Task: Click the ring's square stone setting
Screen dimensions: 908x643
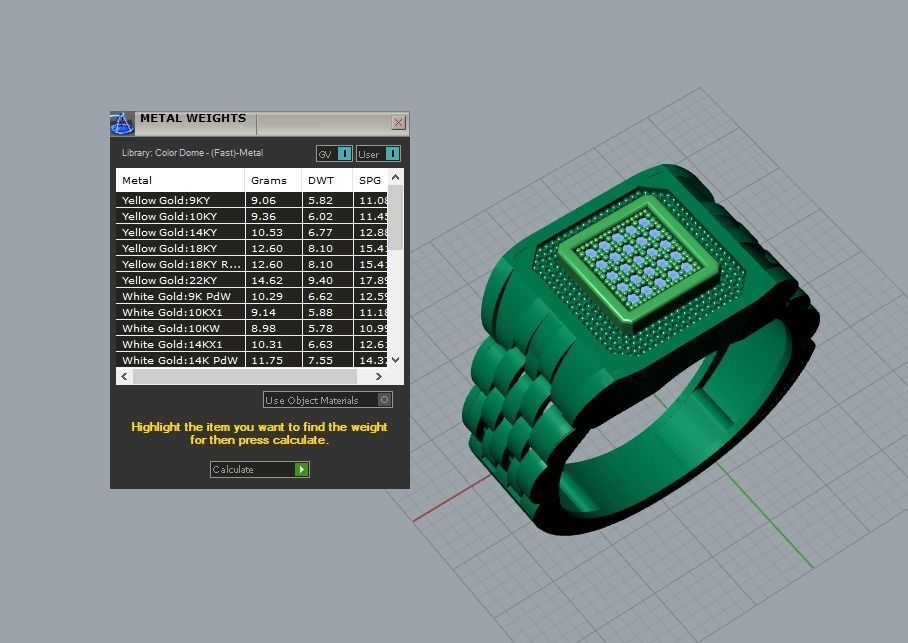Action: [640, 265]
